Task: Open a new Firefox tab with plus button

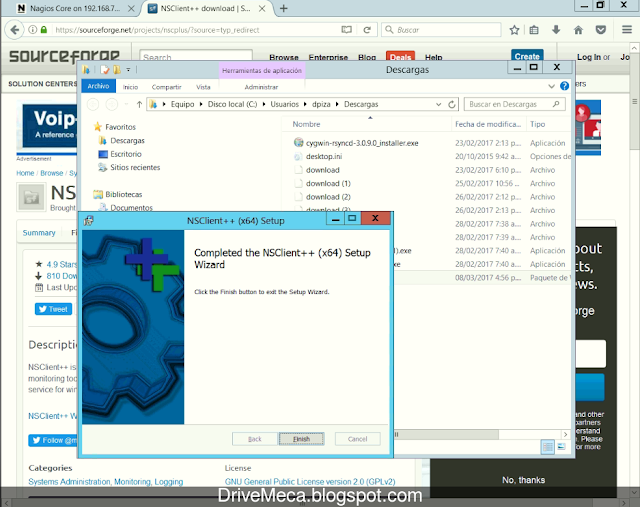Action: coord(284,8)
